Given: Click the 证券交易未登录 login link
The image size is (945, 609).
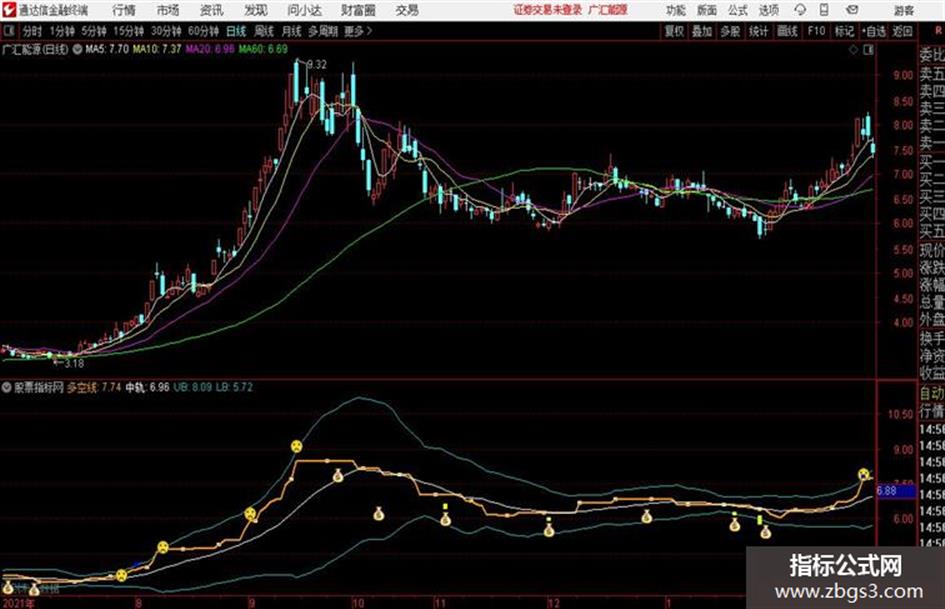Looking at the screenshot, I should tap(548, 10).
